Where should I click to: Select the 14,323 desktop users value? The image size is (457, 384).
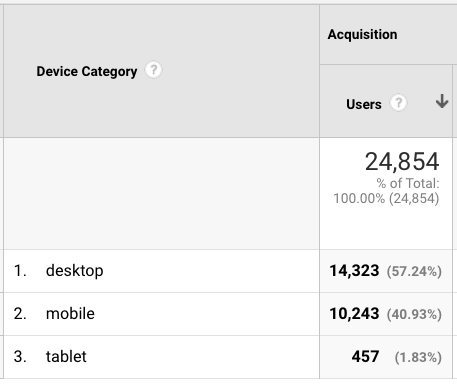pos(354,271)
